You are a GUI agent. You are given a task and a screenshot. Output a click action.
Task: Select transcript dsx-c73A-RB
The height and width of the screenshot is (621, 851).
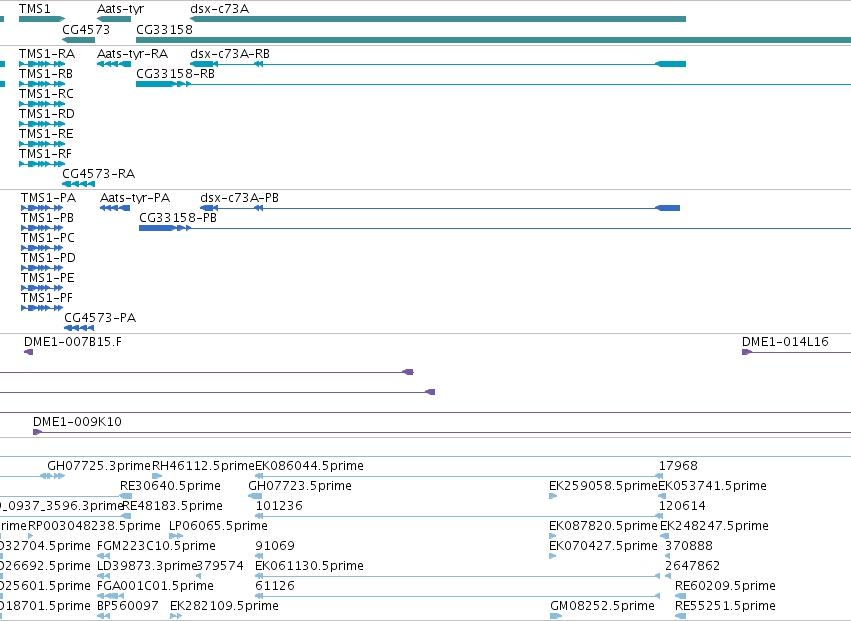(x=438, y=64)
